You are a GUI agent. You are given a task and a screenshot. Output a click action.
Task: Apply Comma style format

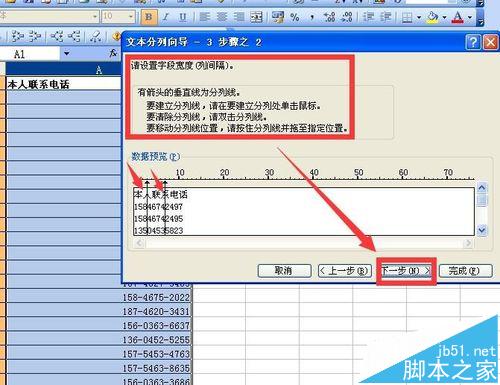[312, 17]
